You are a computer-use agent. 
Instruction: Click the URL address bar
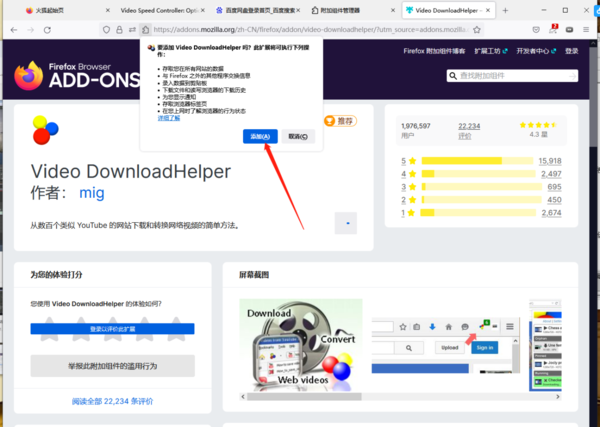[311, 29]
